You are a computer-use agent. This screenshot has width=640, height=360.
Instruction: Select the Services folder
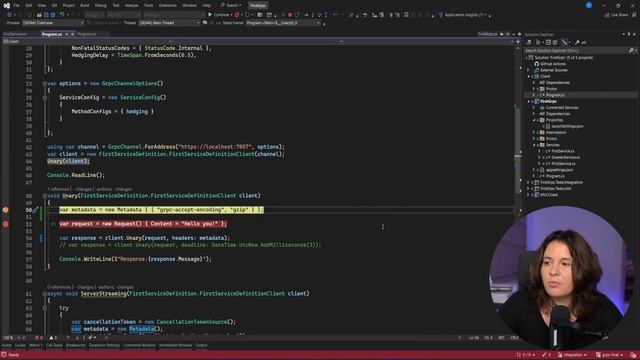pos(552,145)
